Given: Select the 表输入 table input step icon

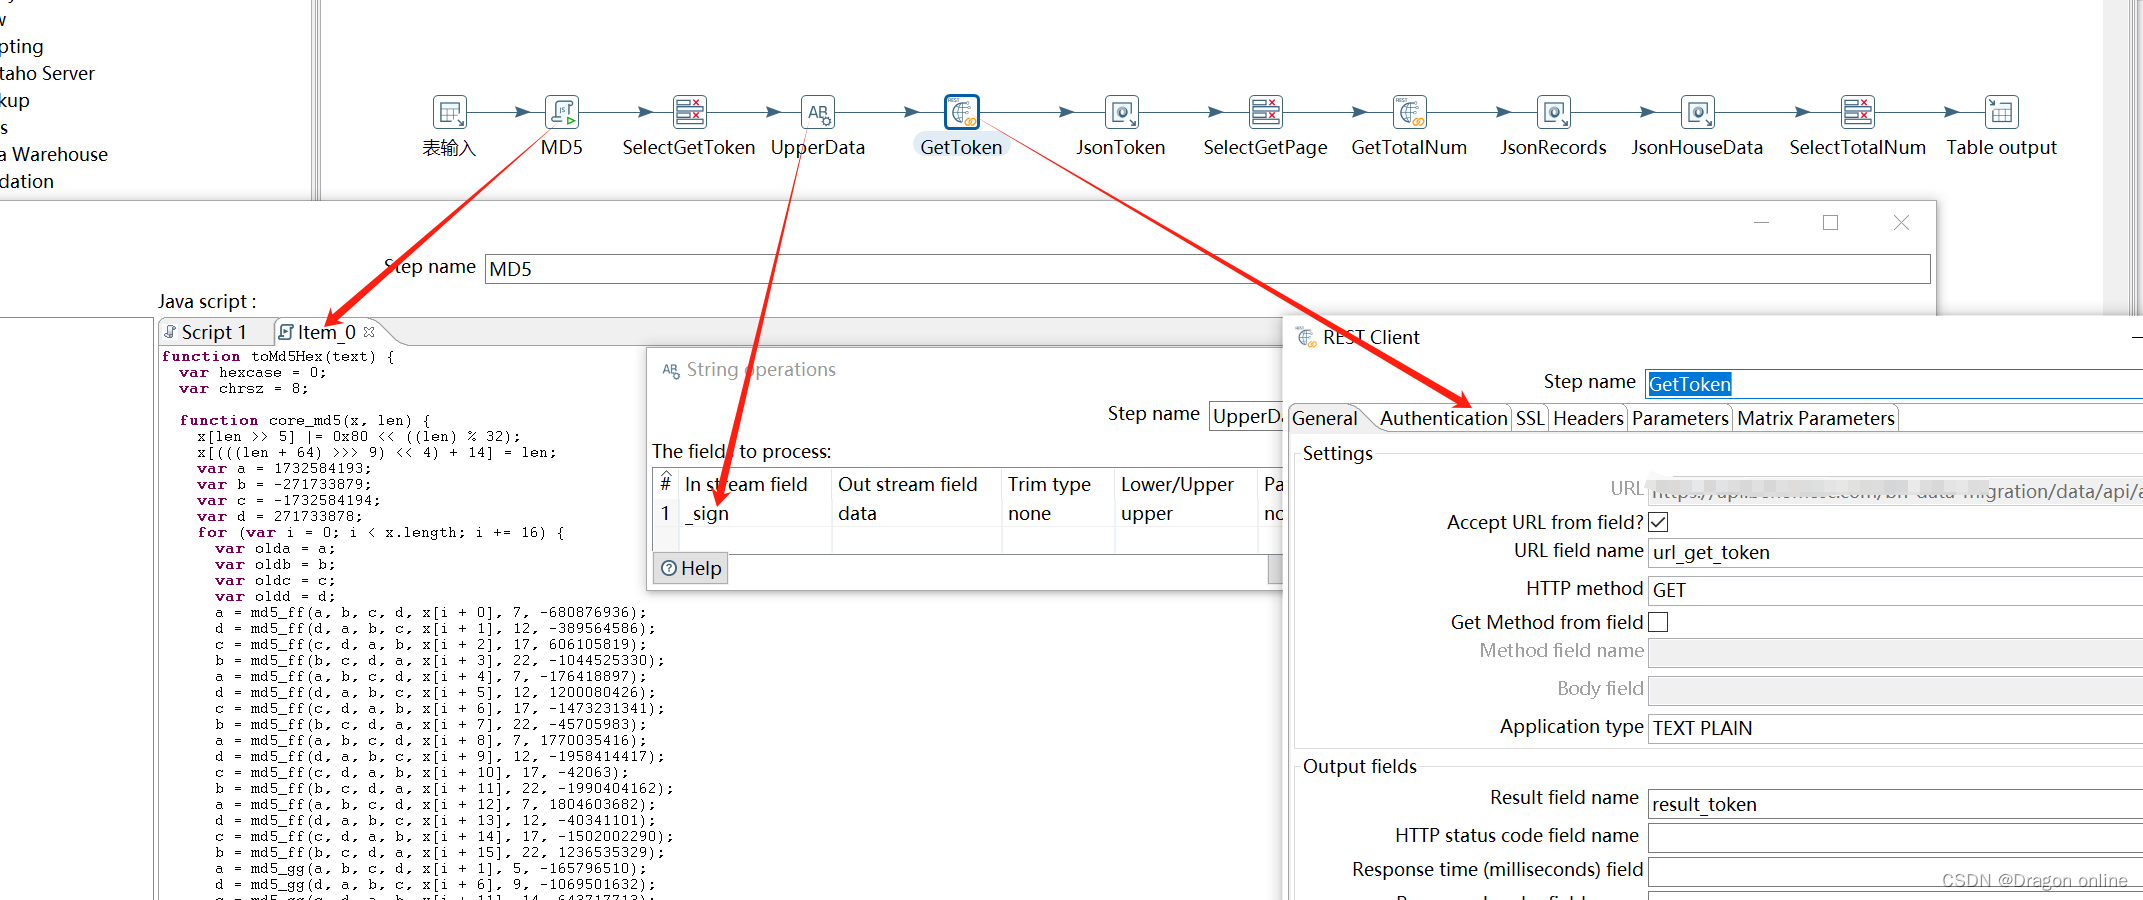Looking at the screenshot, I should (449, 112).
